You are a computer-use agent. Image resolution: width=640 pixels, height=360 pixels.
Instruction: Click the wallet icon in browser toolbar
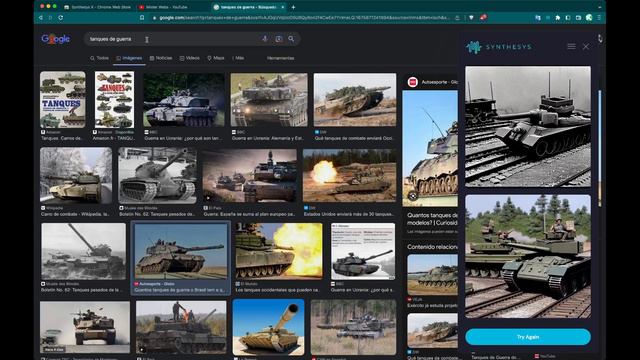coord(578,18)
